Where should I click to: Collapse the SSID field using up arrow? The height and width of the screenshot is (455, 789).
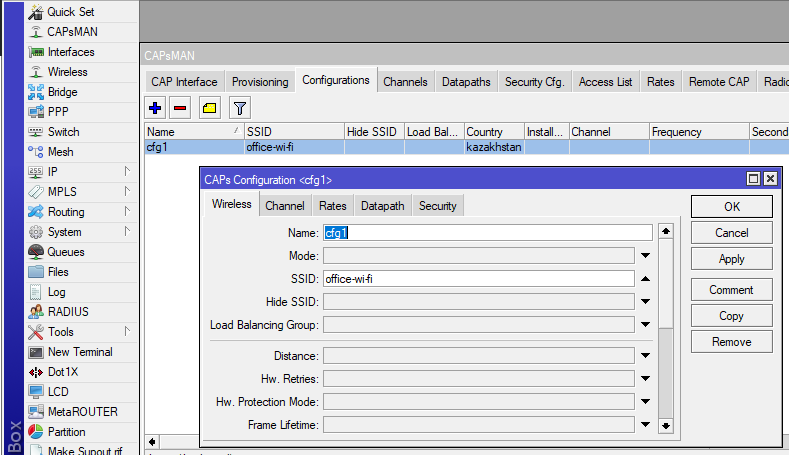pyautogui.click(x=645, y=279)
